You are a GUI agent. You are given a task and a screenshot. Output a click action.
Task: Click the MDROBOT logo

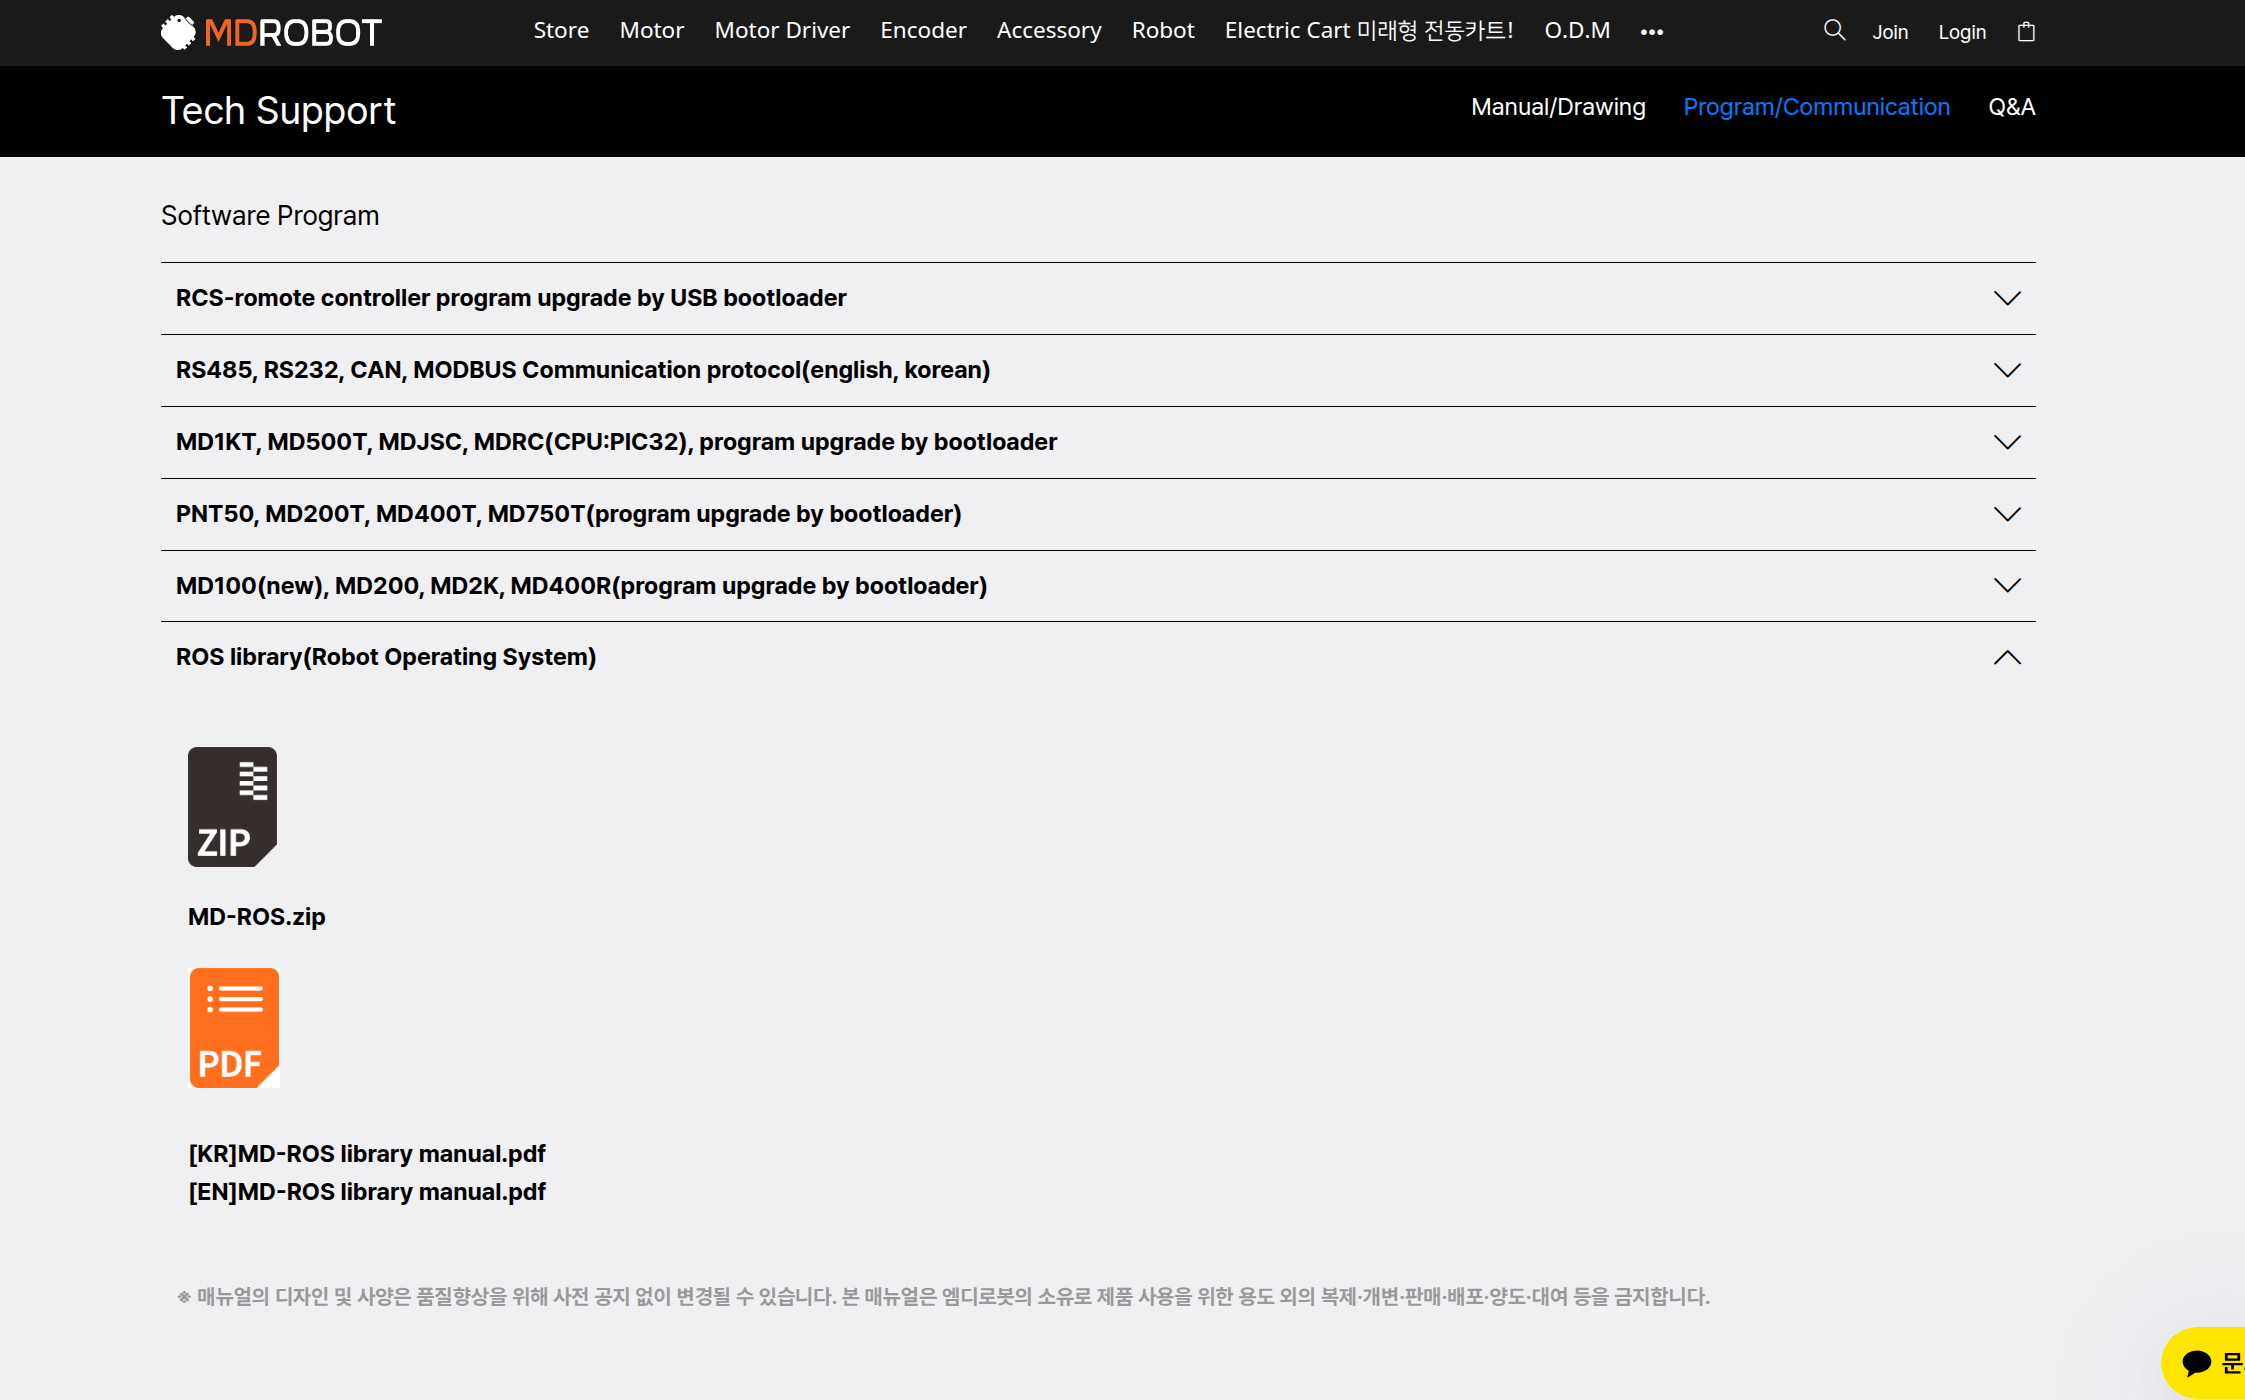[271, 32]
